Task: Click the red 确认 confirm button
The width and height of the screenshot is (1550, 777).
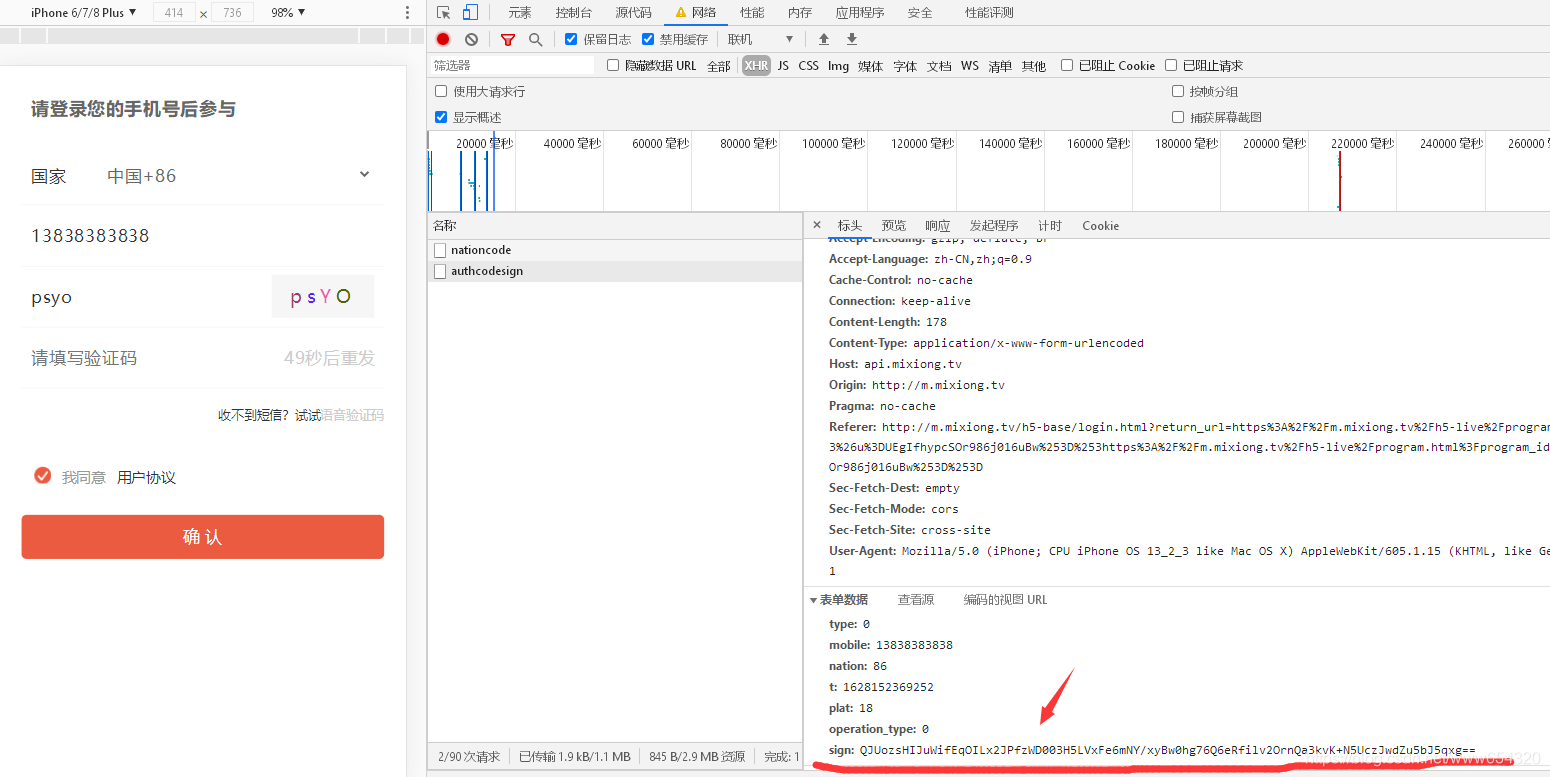Action: pyautogui.click(x=202, y=537)
